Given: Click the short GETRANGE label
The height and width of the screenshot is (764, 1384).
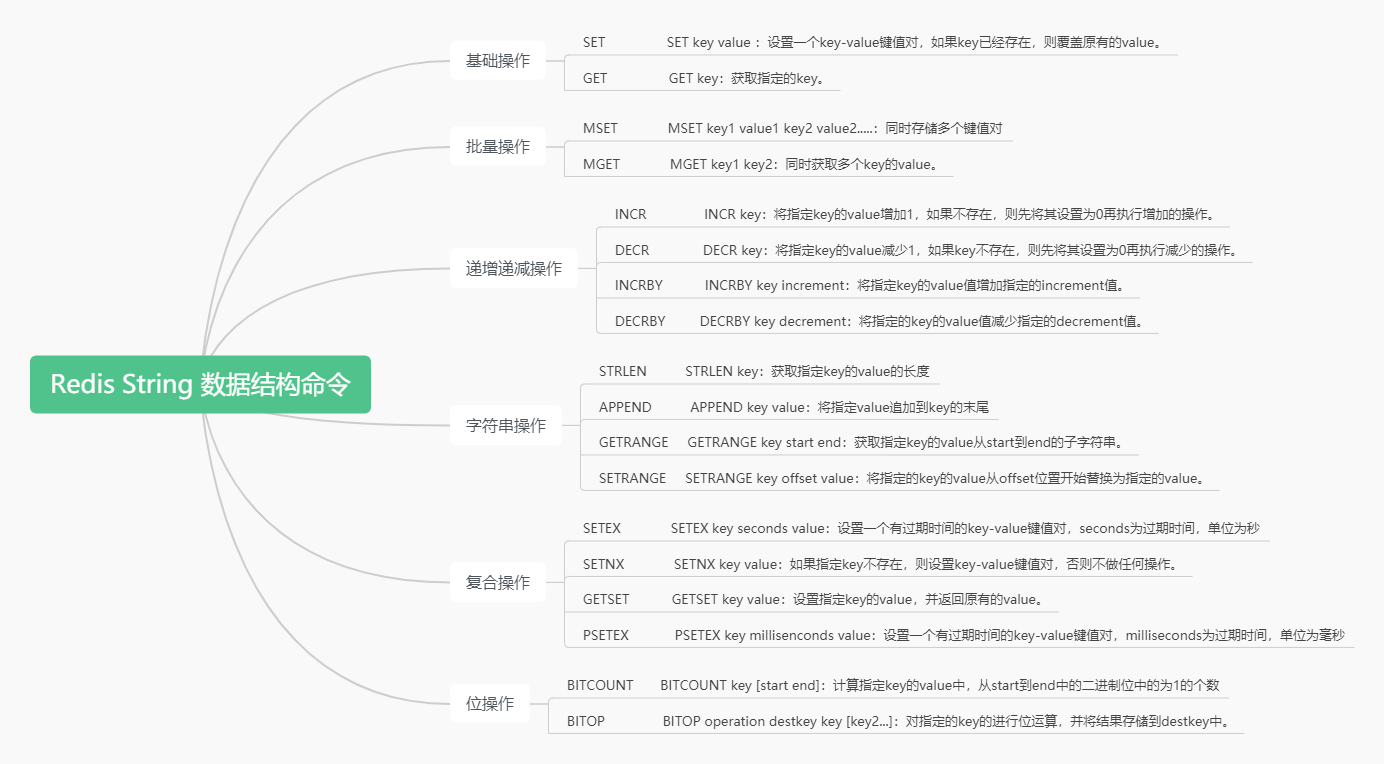Looking at the screenshot, I should [x=634, y=442].
